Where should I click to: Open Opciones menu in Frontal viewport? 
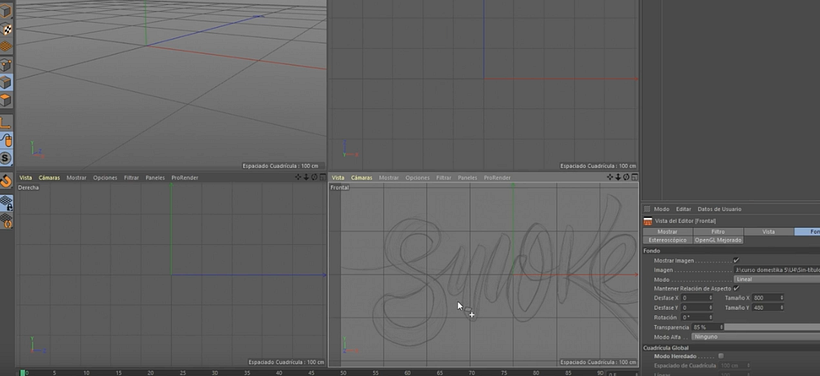coord(417,178)
